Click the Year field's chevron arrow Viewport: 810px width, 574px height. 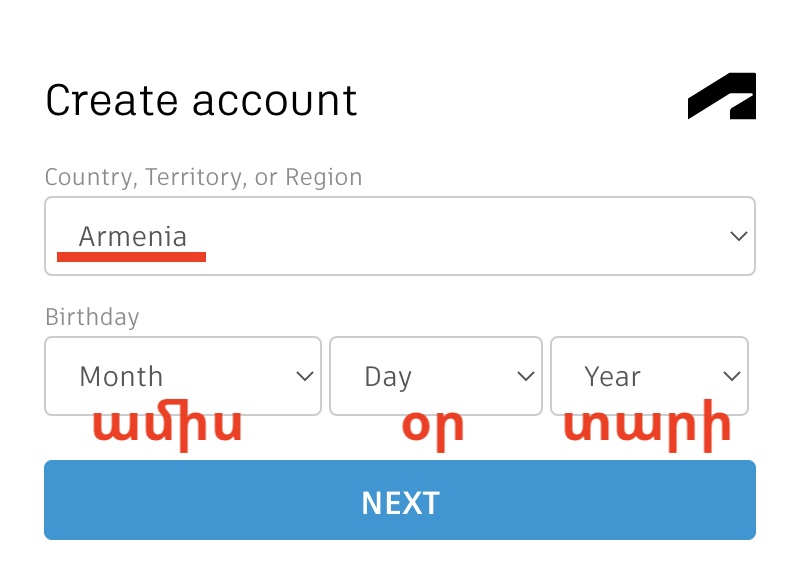pyautogui.click(x=732, y=377)
